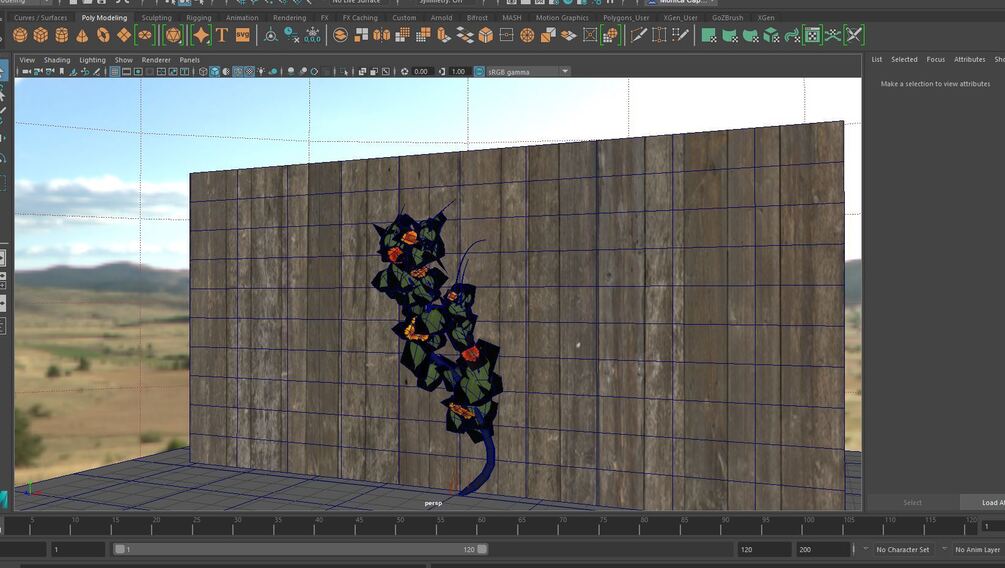Open the Motion Graphics shelf tab
The image size is (1005, 568).
click(x=562, y=18)
